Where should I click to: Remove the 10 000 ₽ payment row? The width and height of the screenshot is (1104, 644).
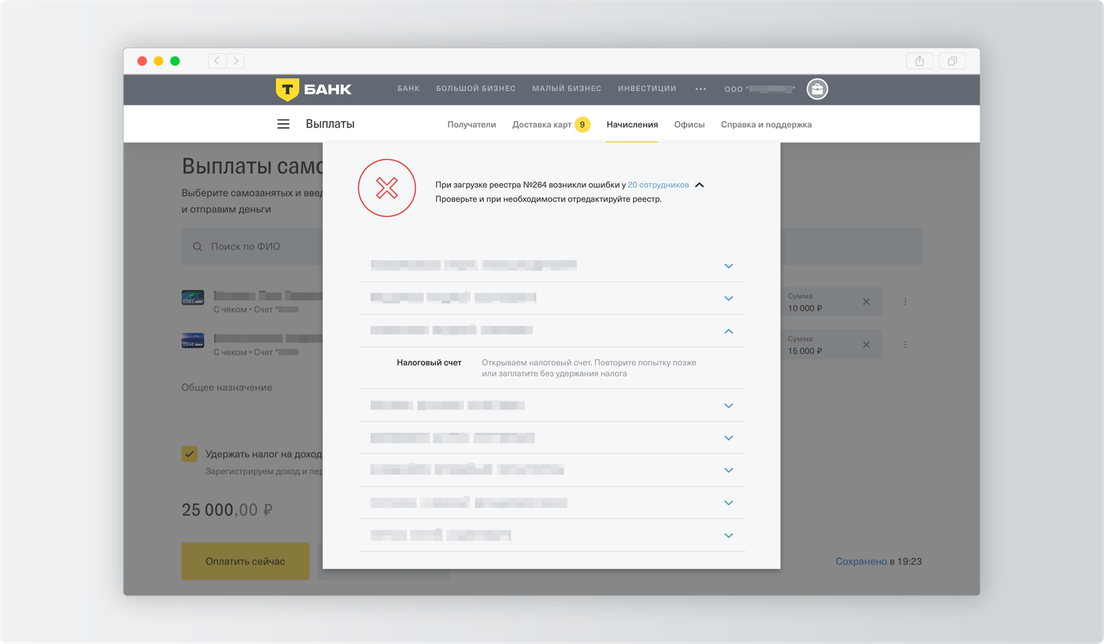866,302
